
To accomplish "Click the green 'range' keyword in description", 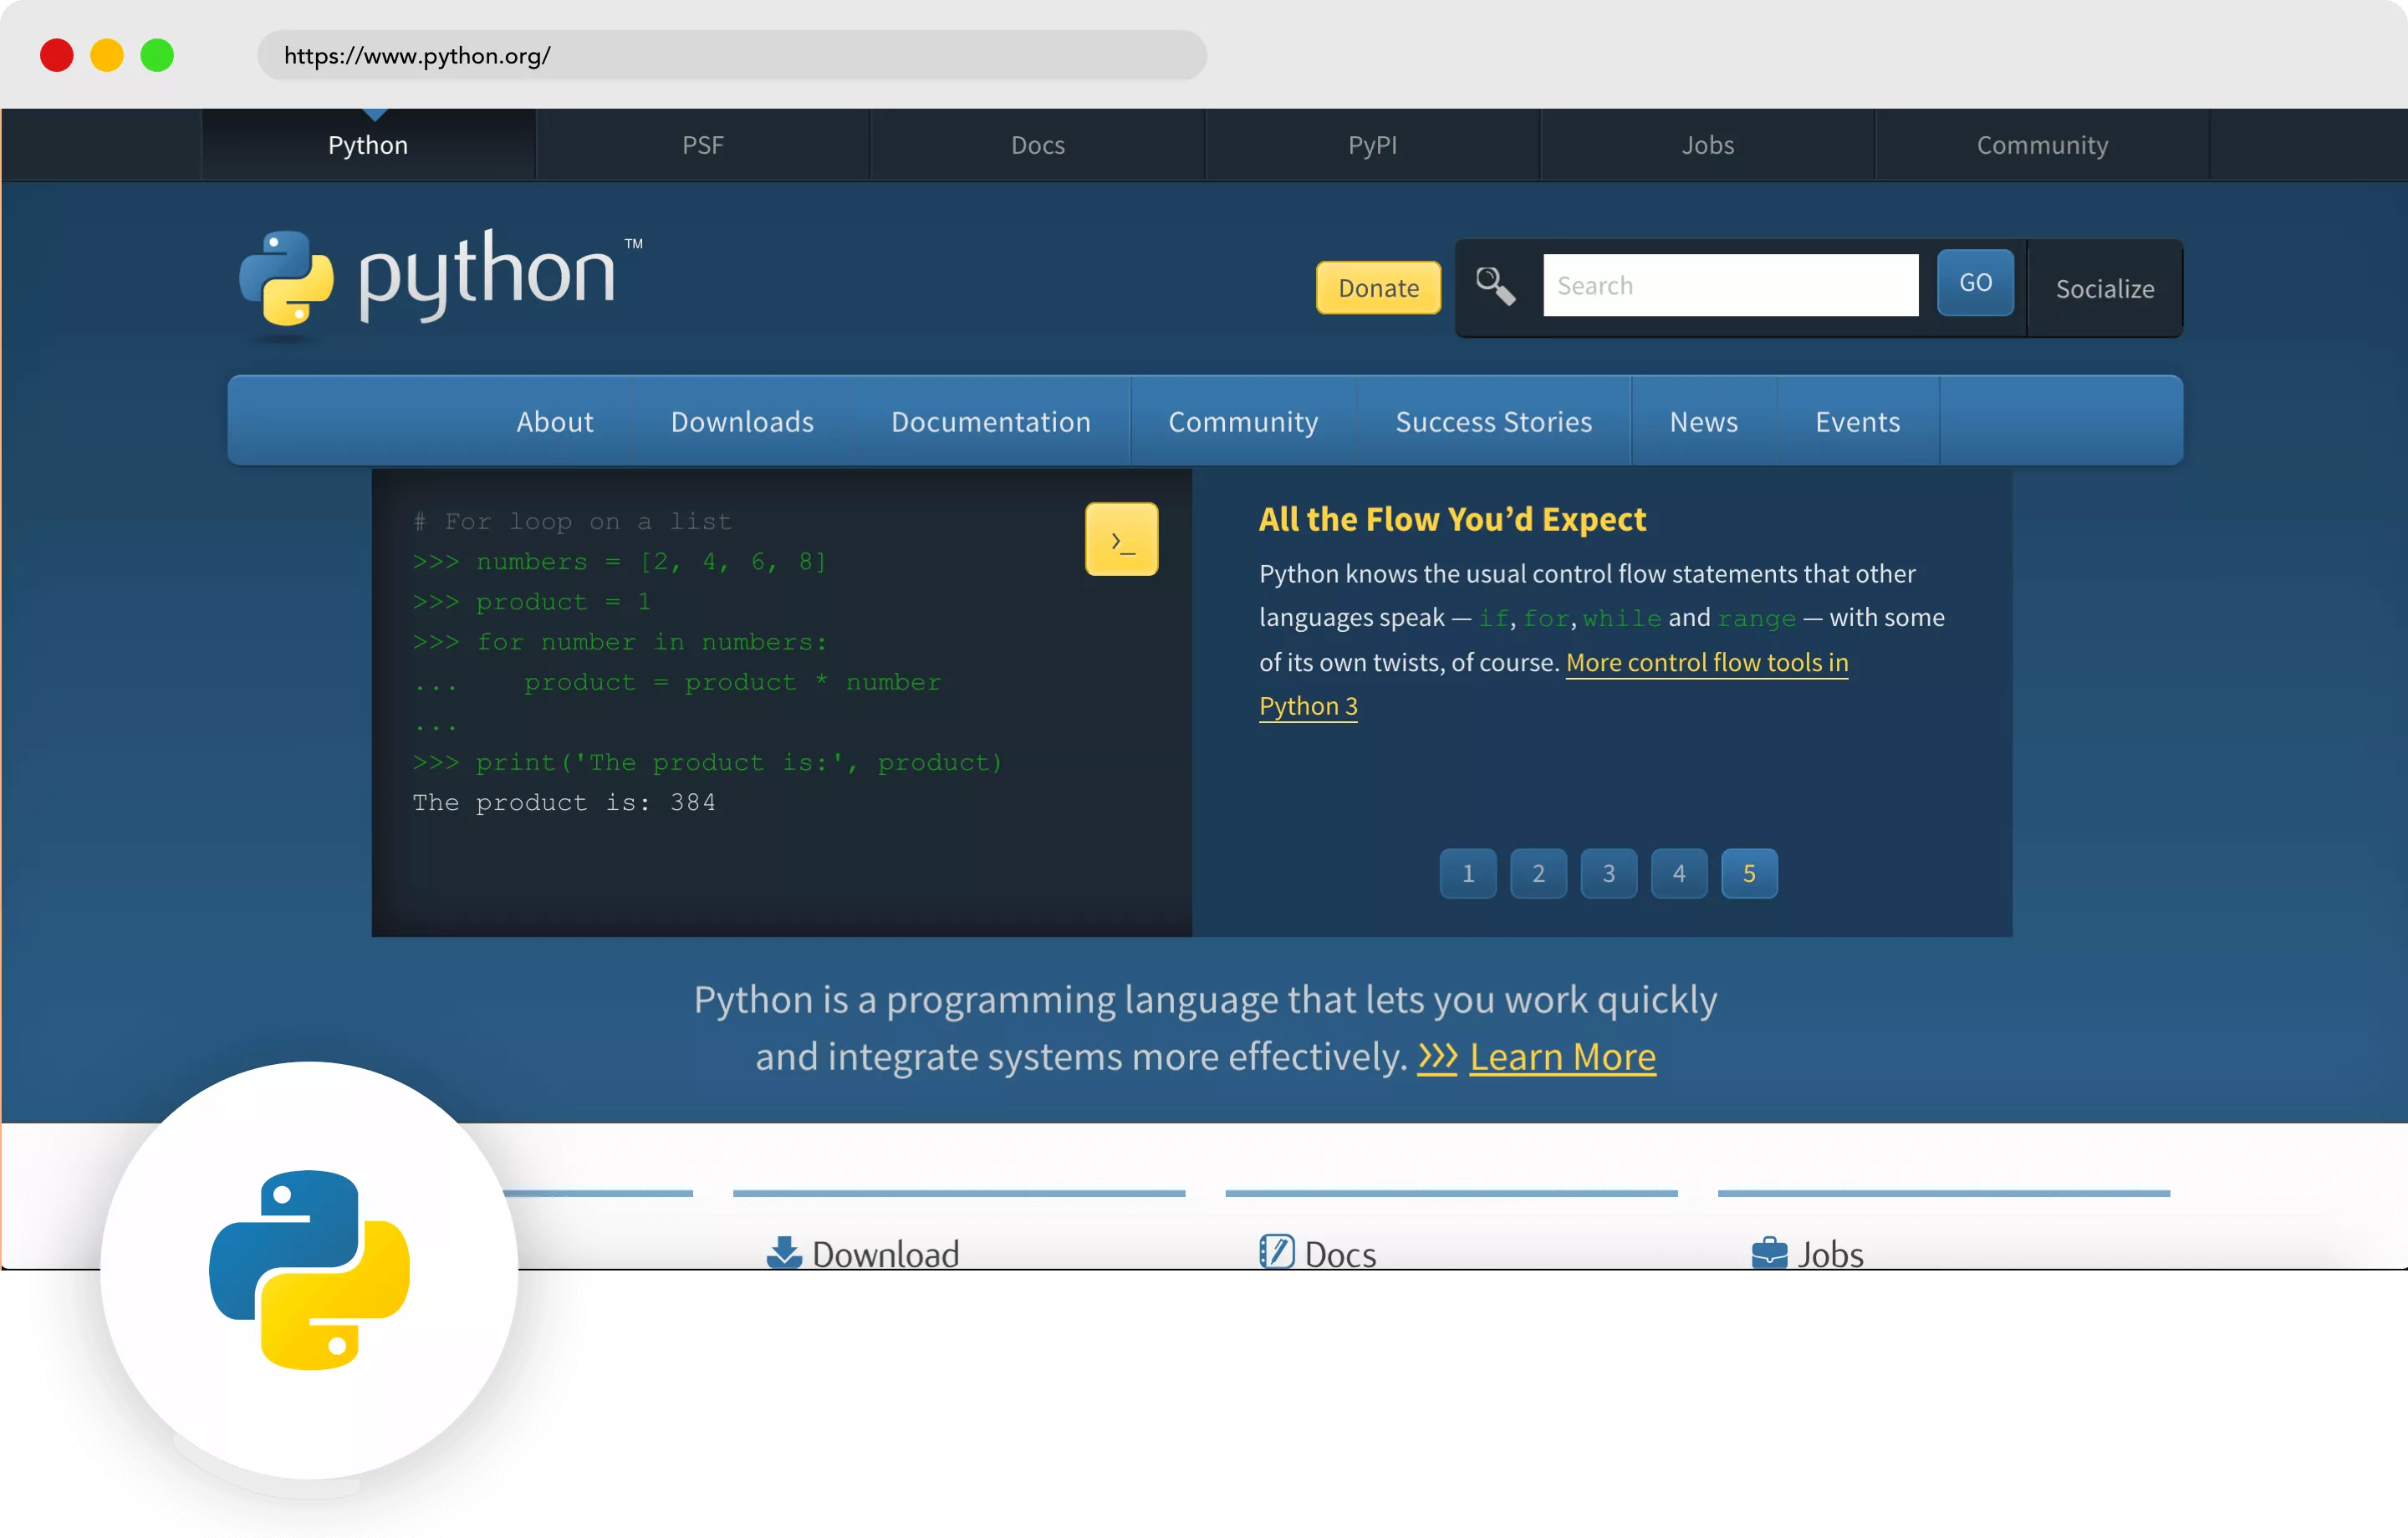I will (x=1757, y=619).
